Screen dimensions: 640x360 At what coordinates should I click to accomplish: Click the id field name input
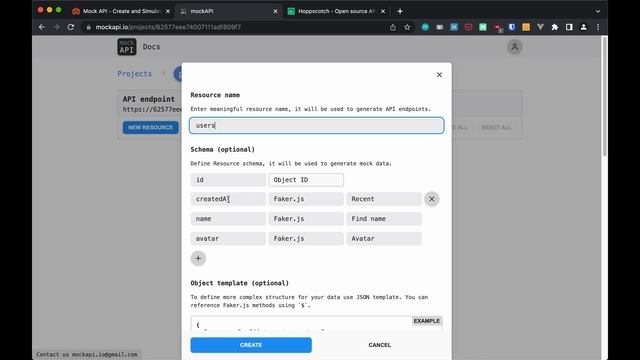point(228,180)
